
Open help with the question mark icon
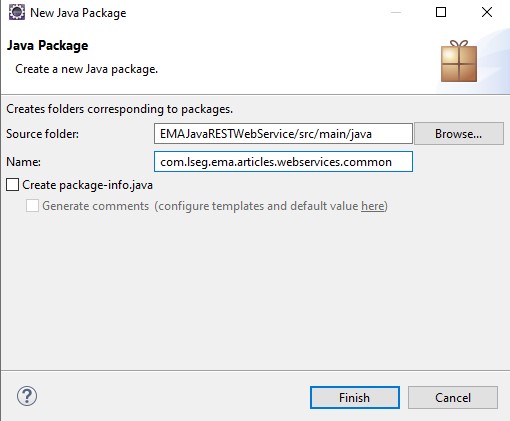coord(27,396)
